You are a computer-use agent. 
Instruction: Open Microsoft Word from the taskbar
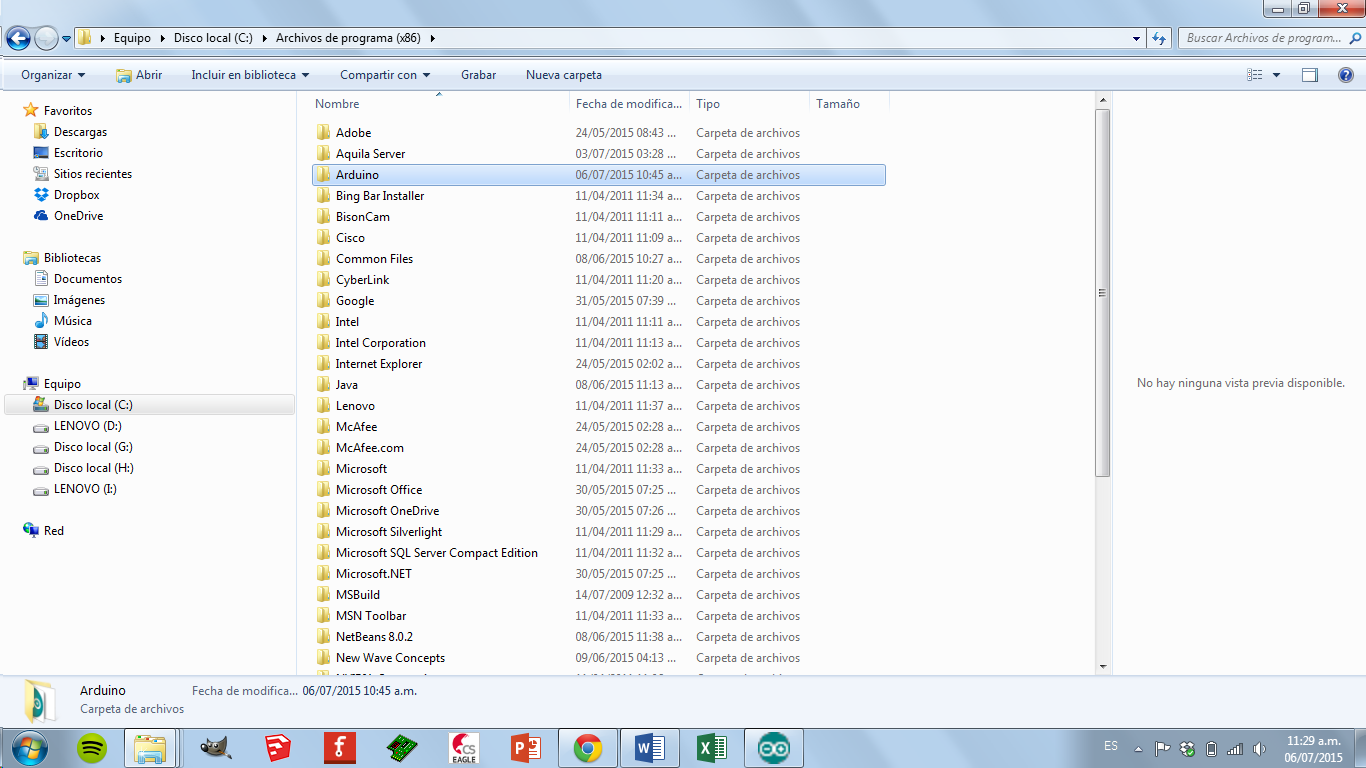pyautogui.click(x=650, y=748)
